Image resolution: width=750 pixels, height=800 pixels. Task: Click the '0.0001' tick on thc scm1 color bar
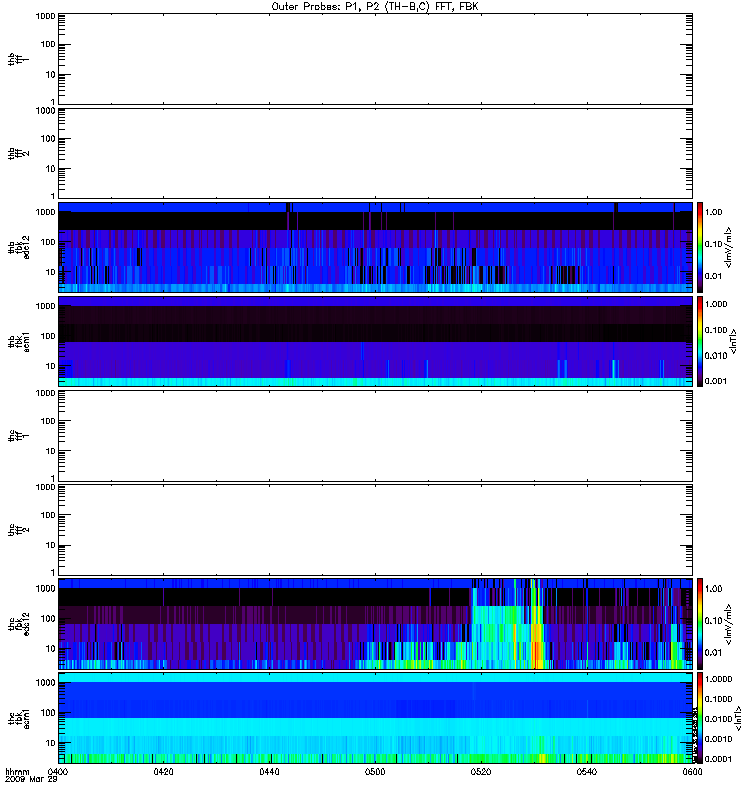(x=718, y=759)
